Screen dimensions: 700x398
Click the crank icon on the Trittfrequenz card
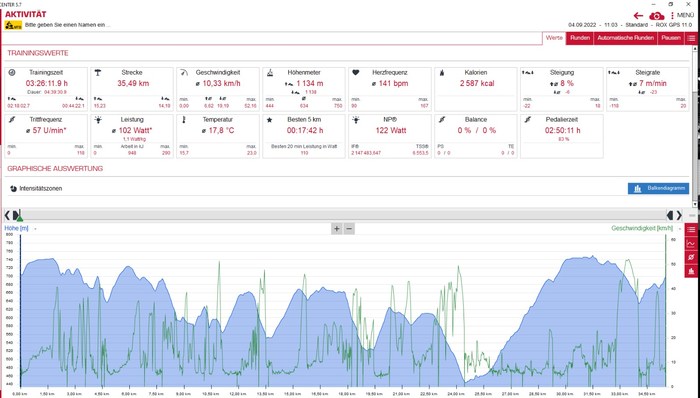pos(12,120)
